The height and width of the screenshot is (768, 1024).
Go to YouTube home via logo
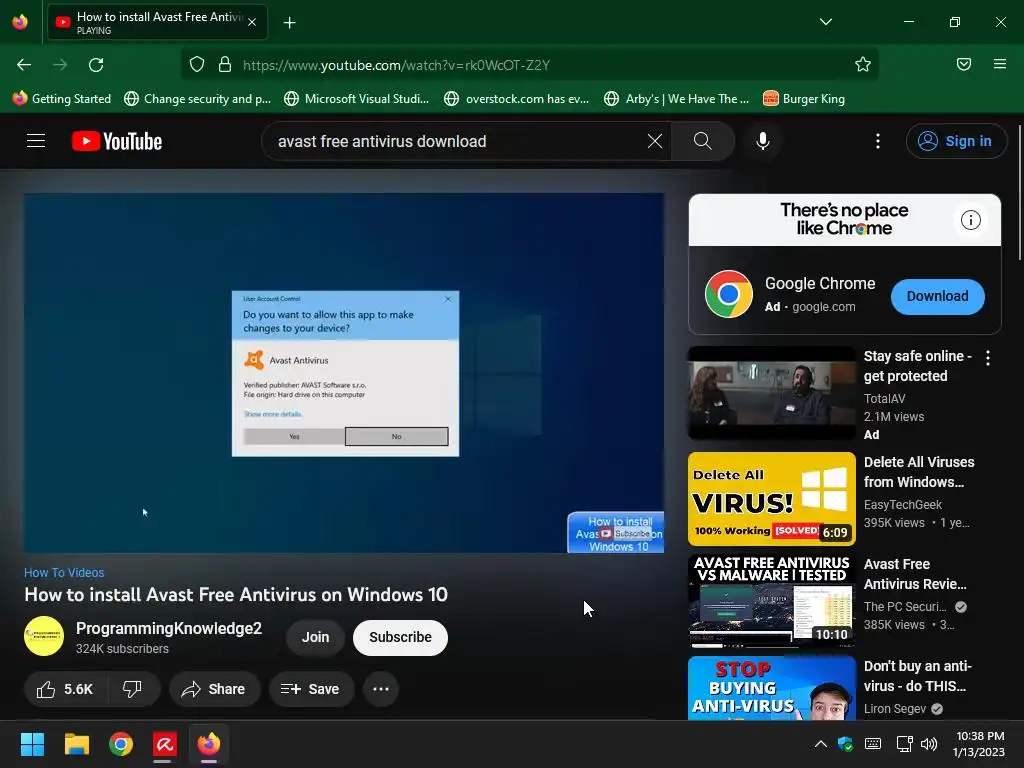click(x=117, y=141)
